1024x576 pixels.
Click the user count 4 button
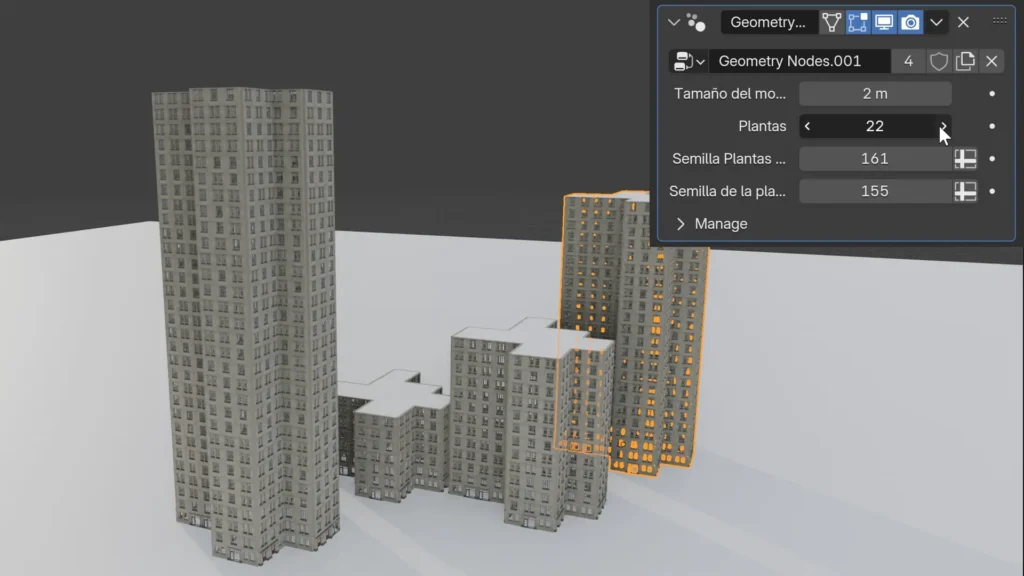[908, 61]
